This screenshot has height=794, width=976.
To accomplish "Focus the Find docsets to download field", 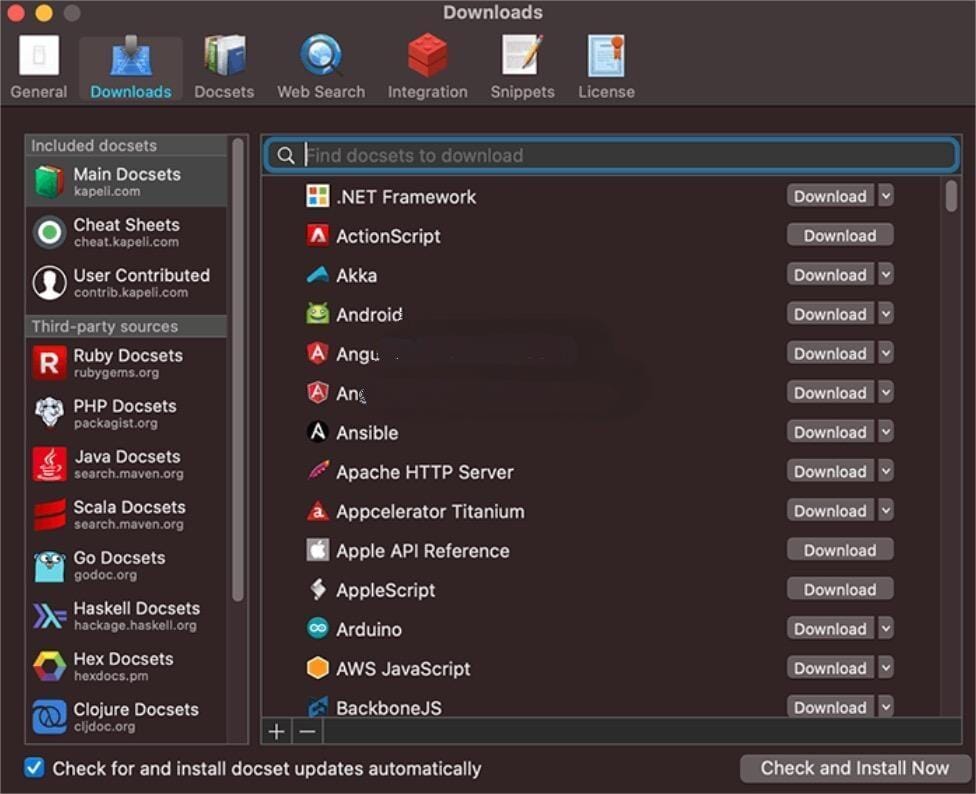I will tap(611, 156).
